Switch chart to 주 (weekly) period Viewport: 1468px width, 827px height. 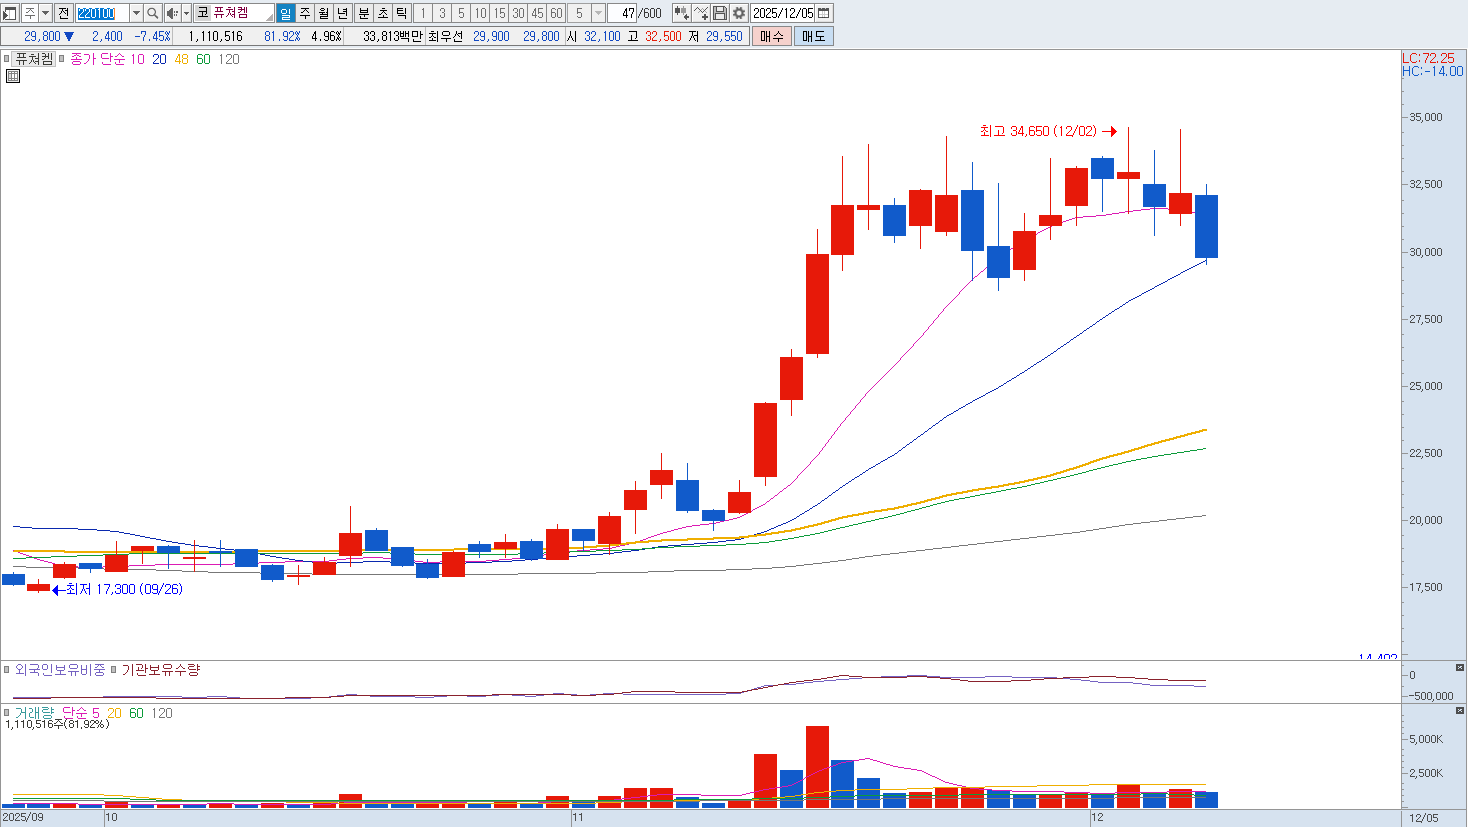(305, 13)
